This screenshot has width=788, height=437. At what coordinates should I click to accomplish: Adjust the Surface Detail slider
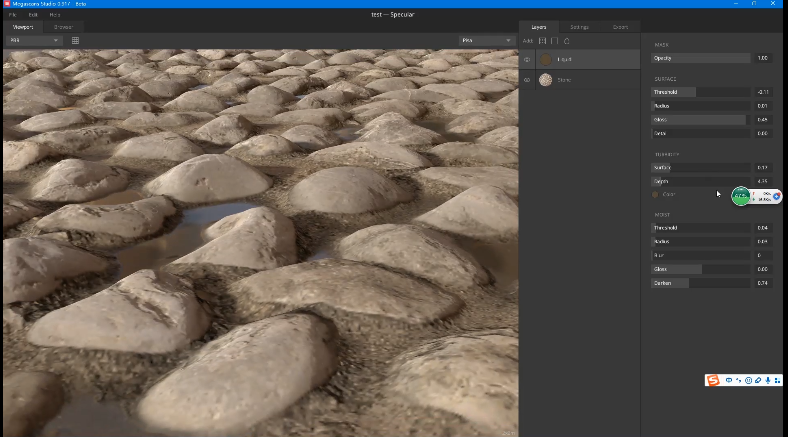[701, 134]
